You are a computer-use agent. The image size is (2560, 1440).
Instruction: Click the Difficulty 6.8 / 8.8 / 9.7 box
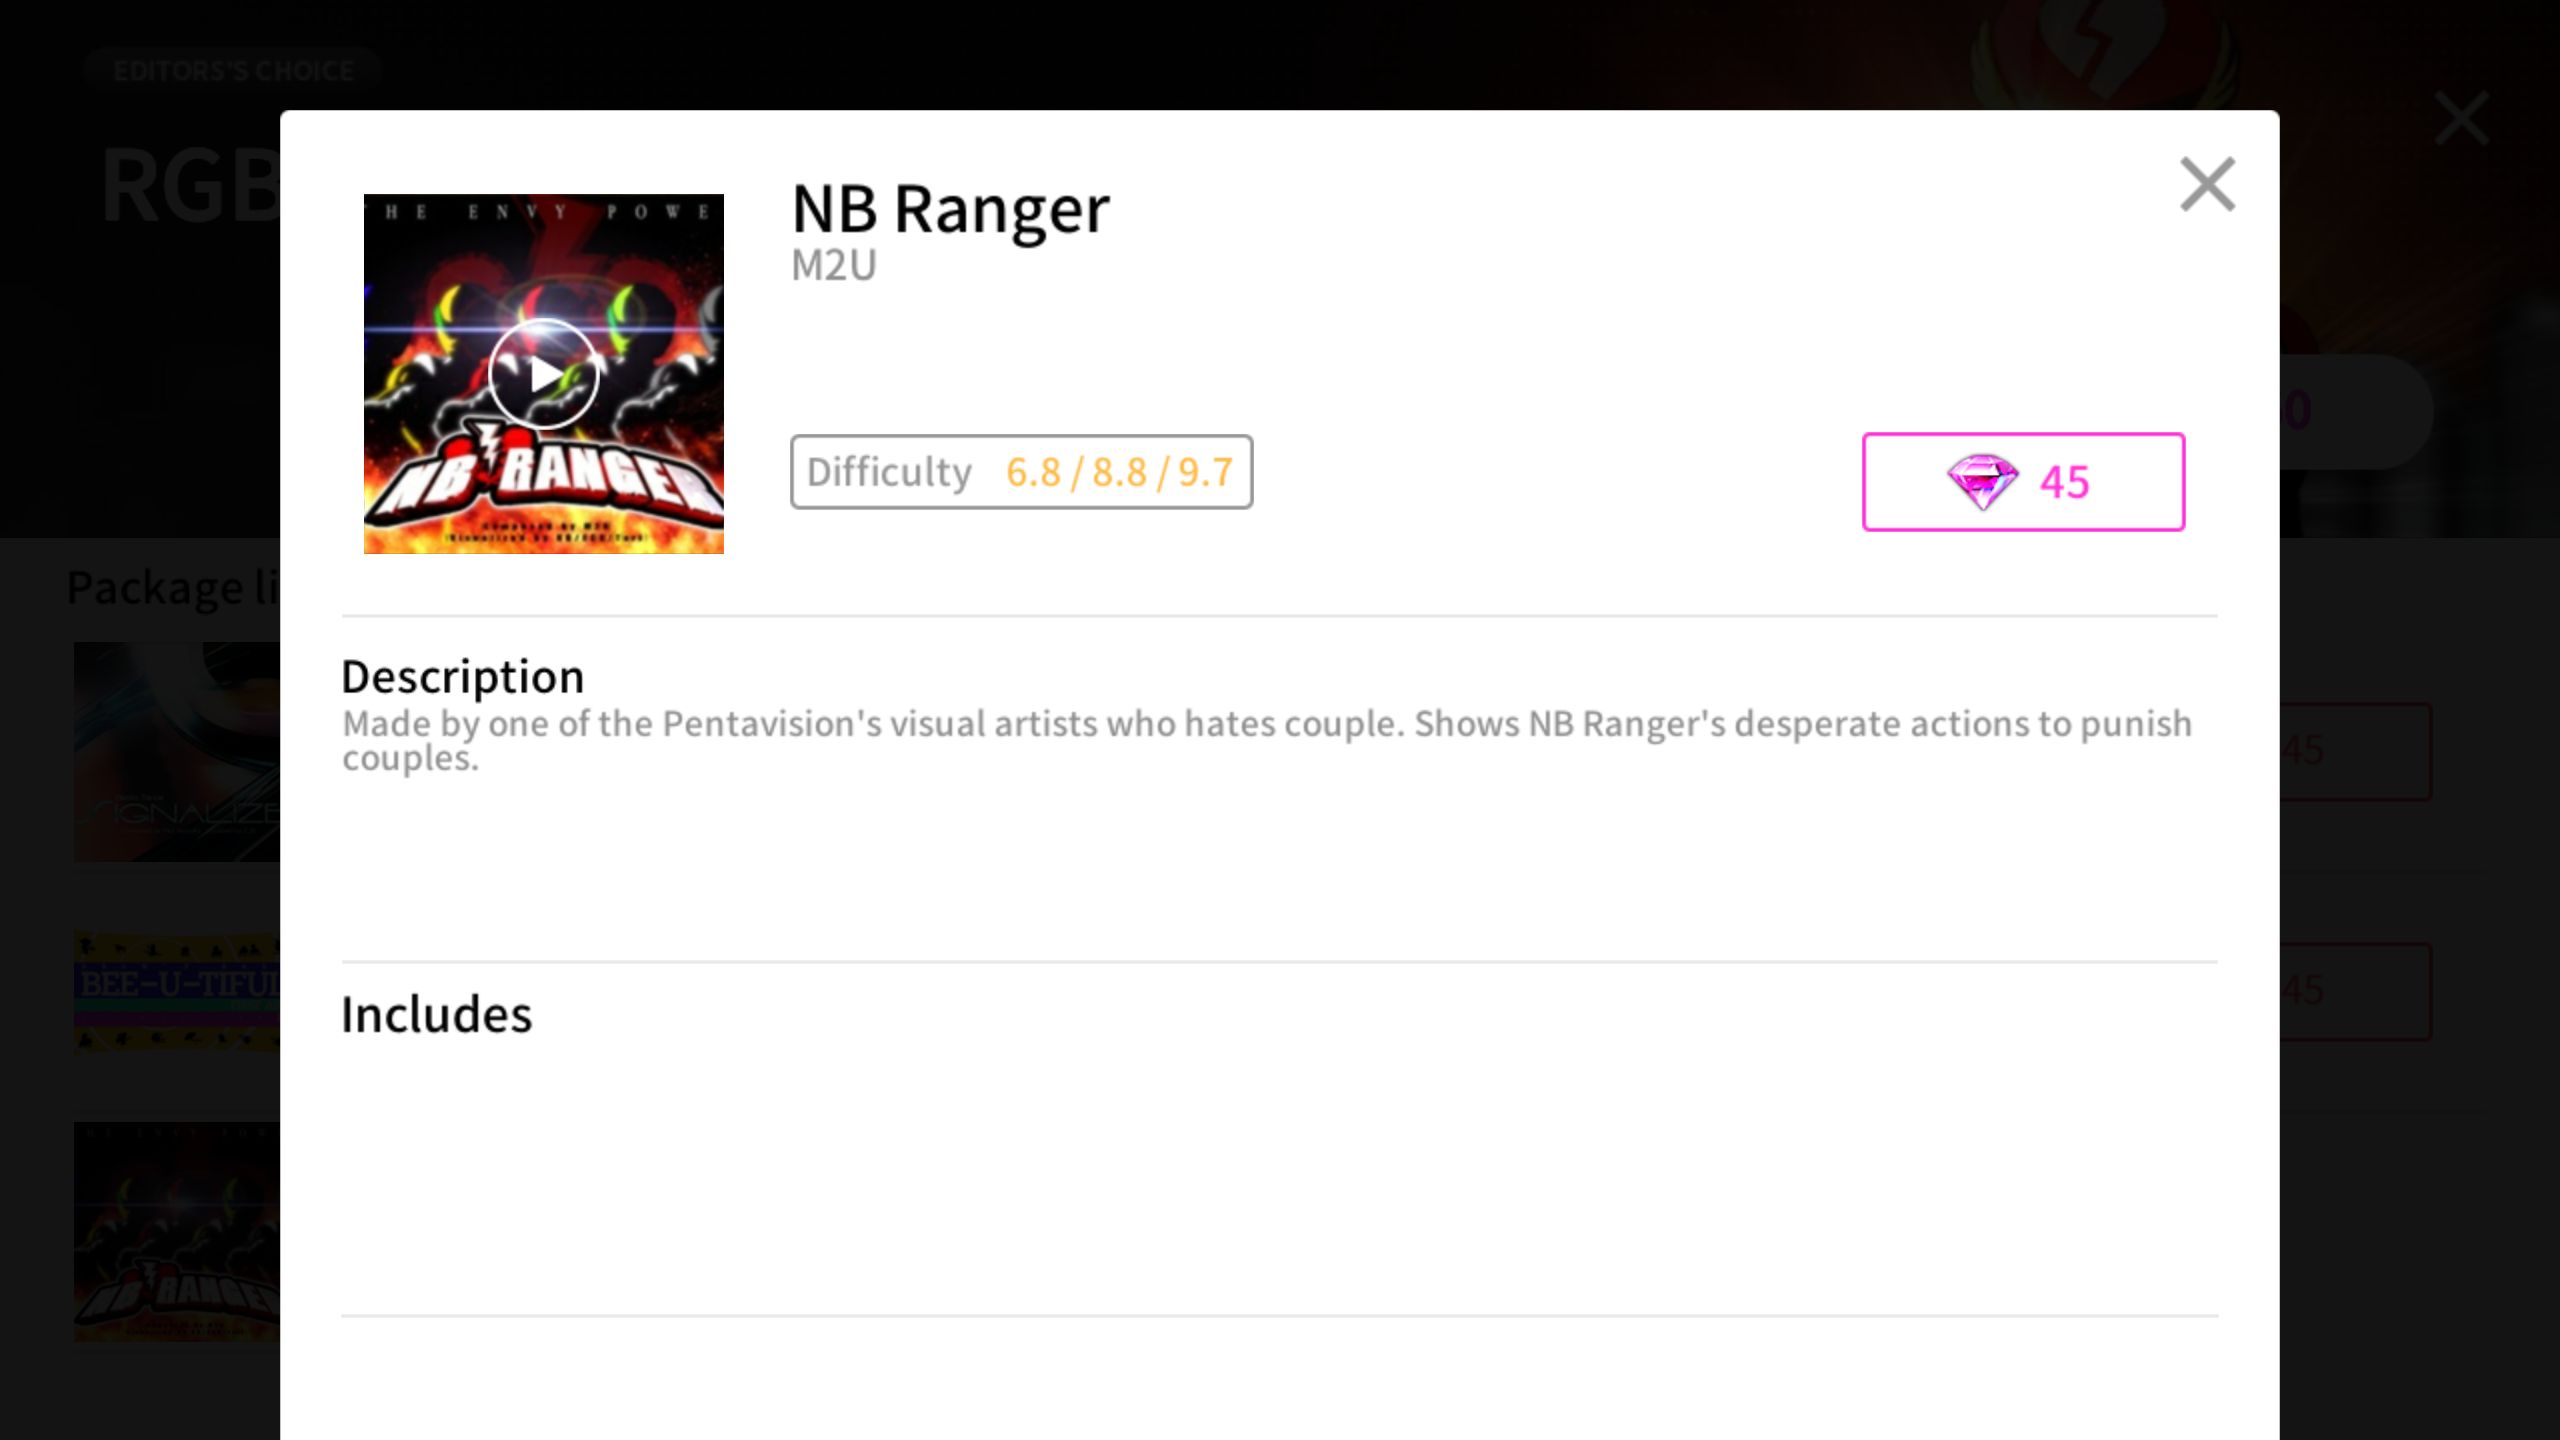(x=1021, y=472)
